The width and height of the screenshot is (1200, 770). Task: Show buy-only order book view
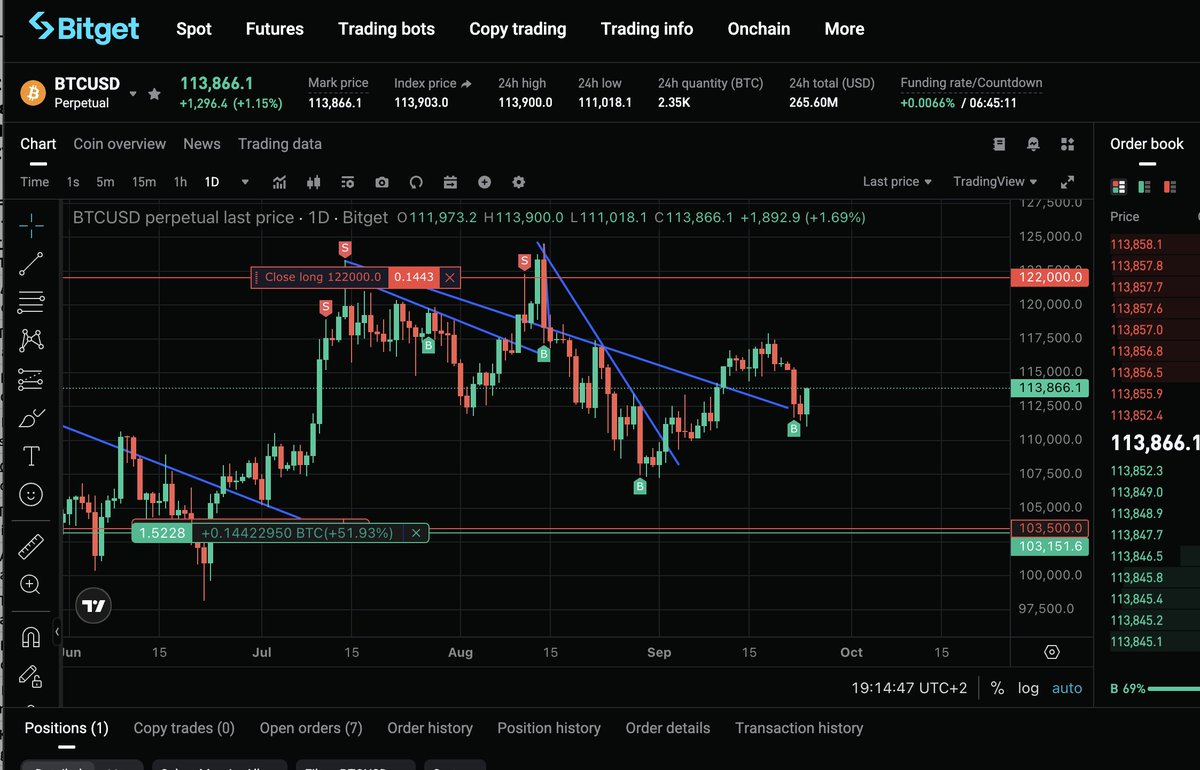[x=1143, y=186]
